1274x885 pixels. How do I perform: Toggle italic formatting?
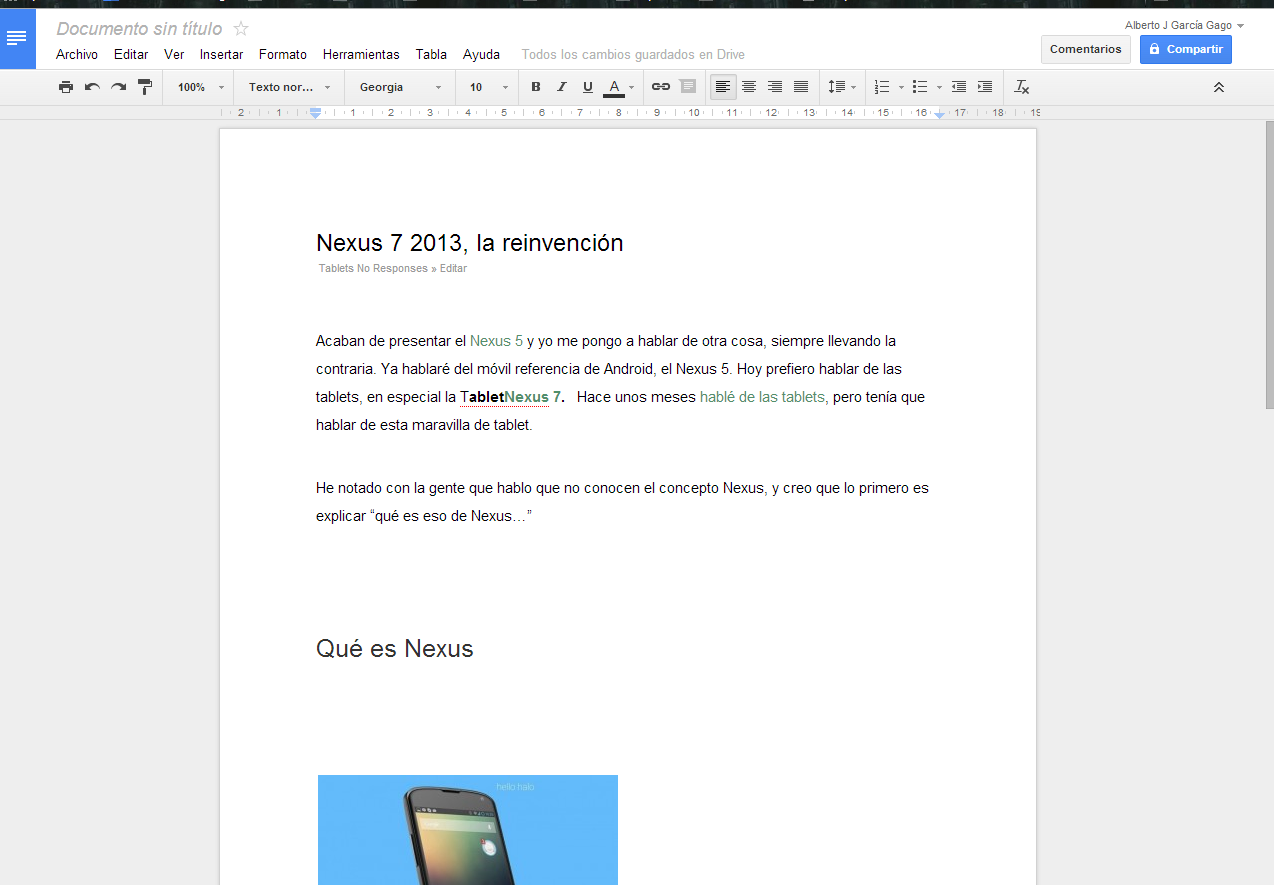[562, 87]
